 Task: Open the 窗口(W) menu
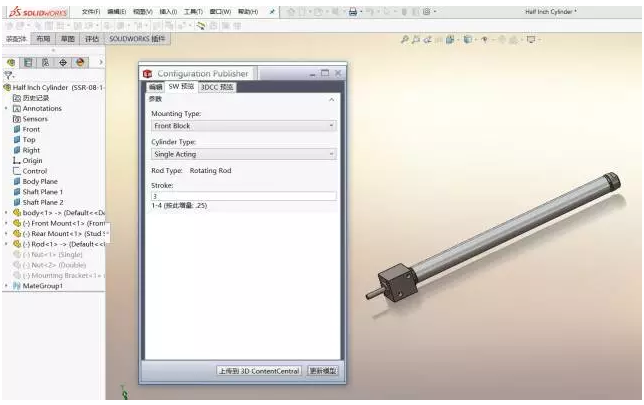(x=220, y=12)
